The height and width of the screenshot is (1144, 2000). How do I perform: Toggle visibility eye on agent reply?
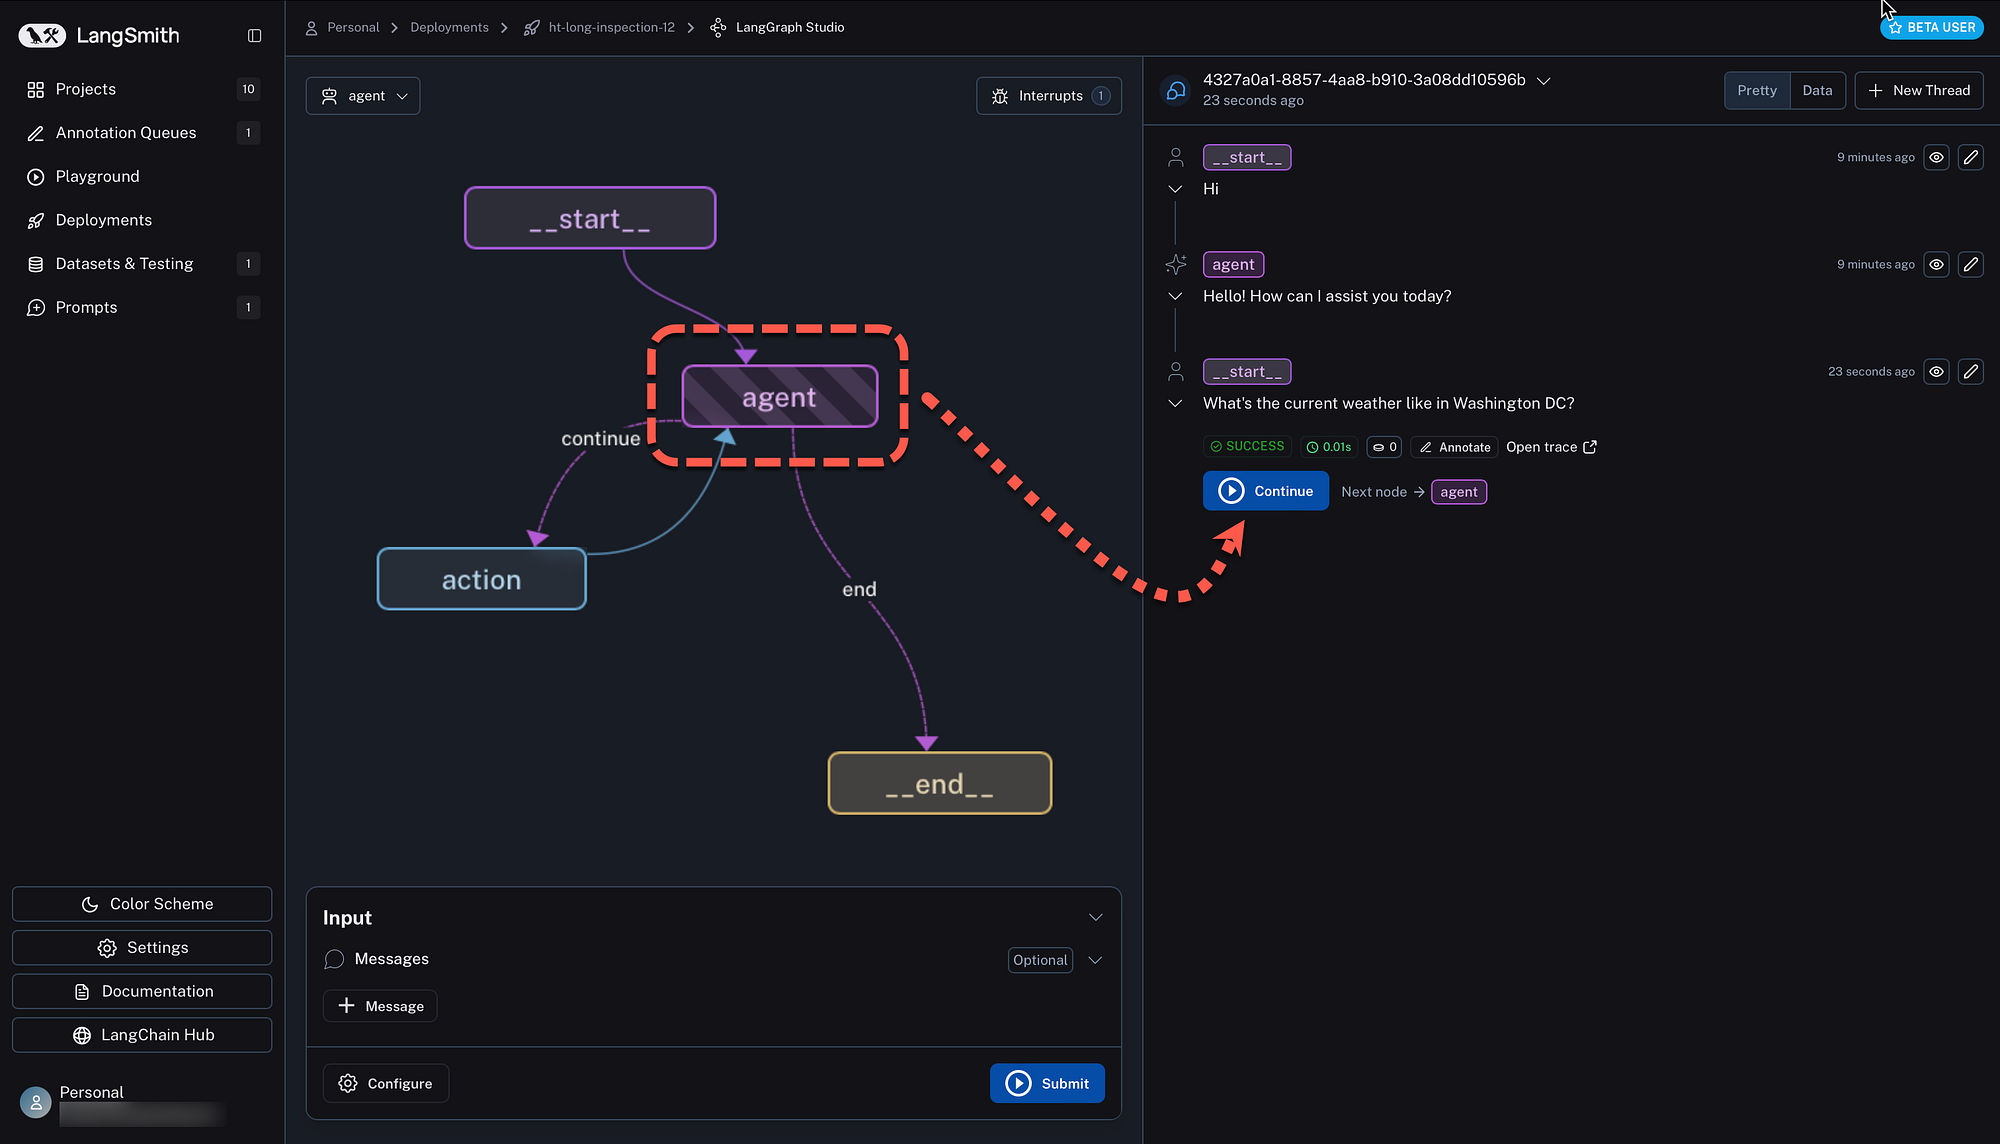[x=1936, y=265]
